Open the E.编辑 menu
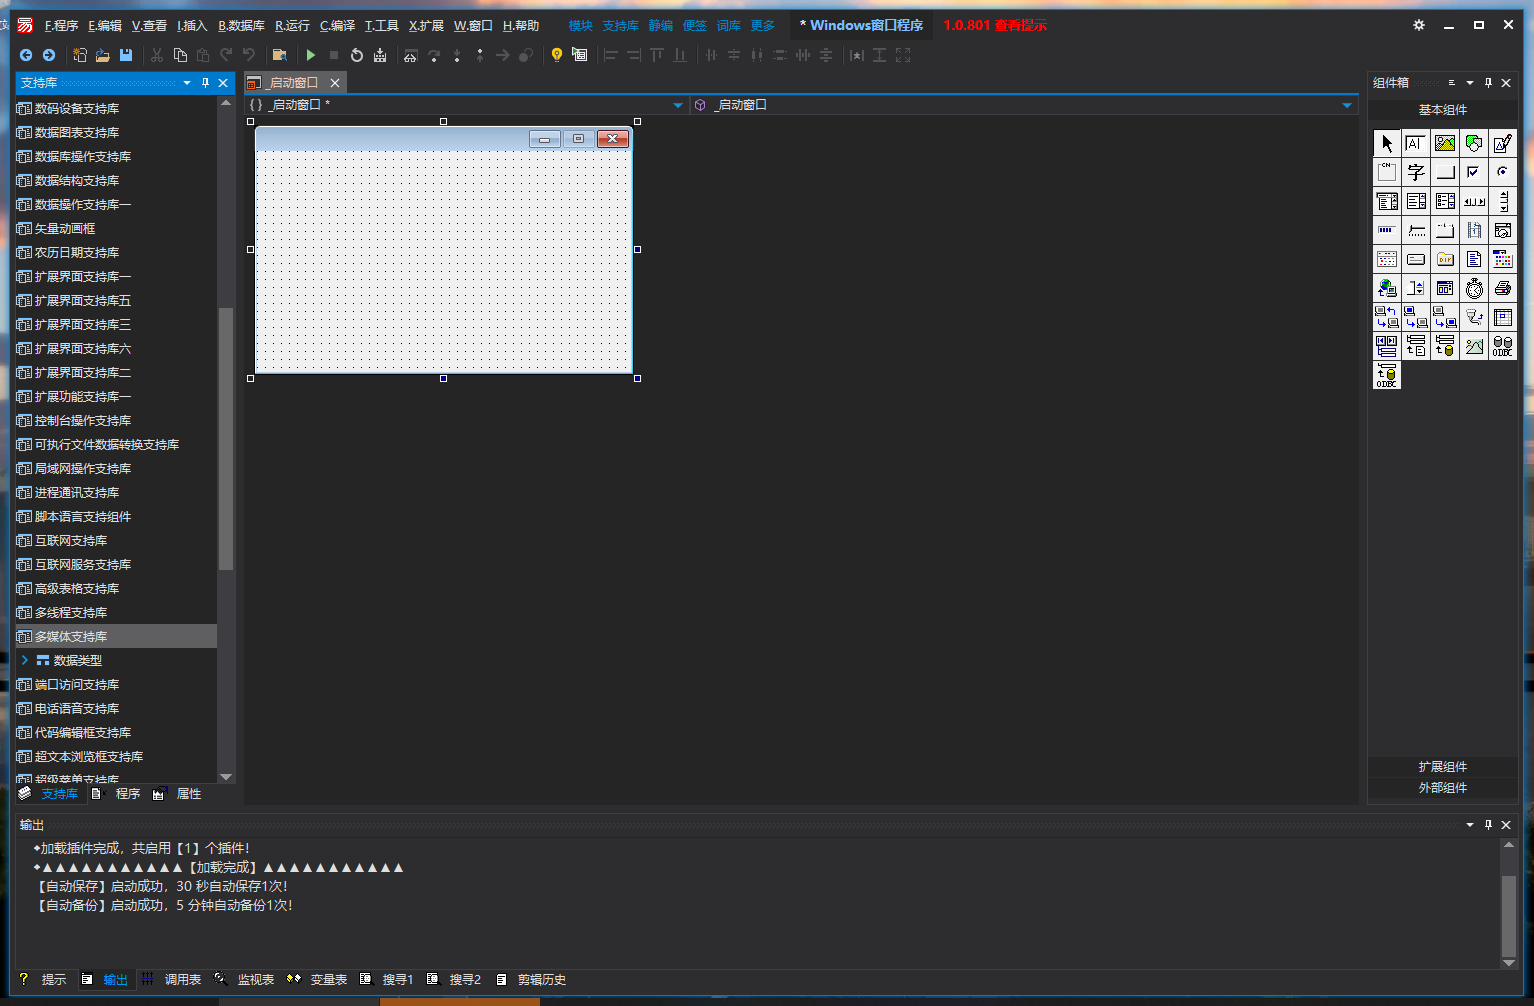The height and width of the screenshot is (1006, 1534). point(105,25)
